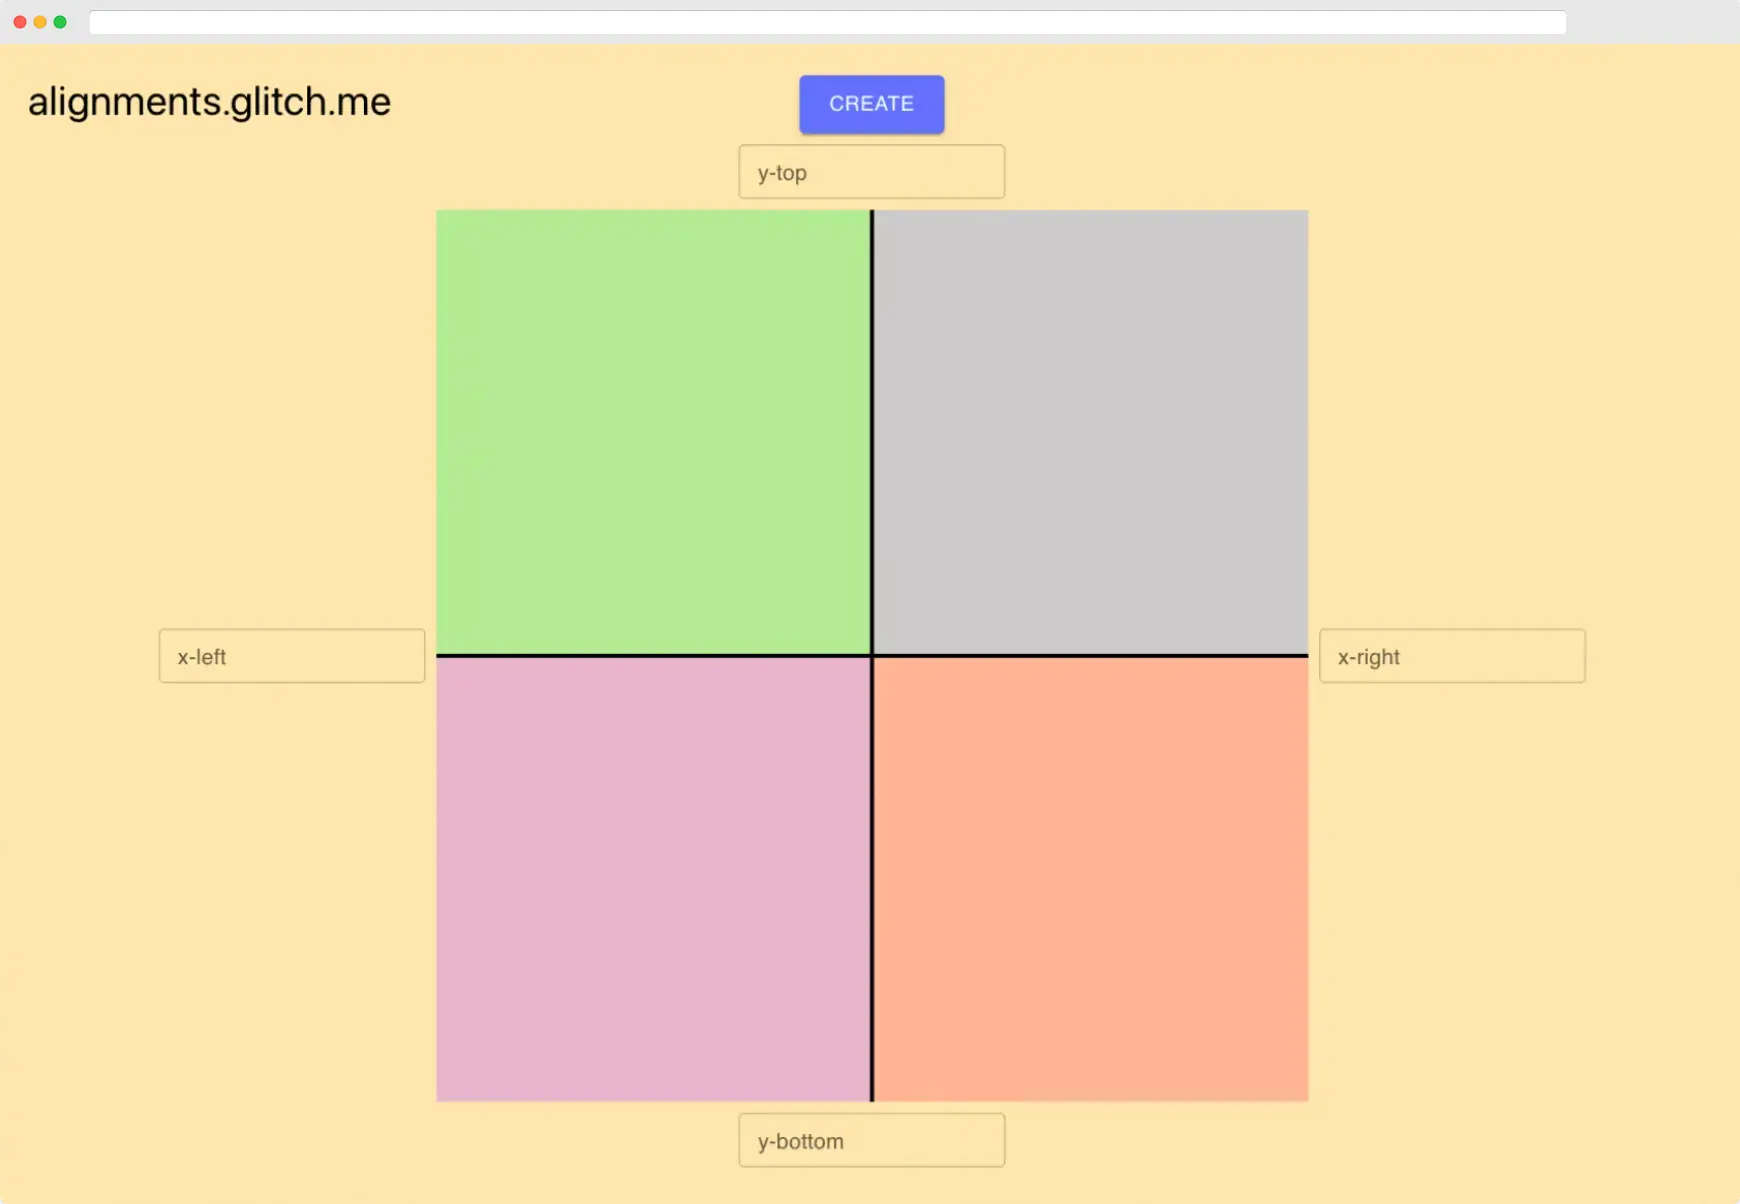Click the alignments.glitch.me page title
The image size is (1740, 1204).
(x=209, y=102)
